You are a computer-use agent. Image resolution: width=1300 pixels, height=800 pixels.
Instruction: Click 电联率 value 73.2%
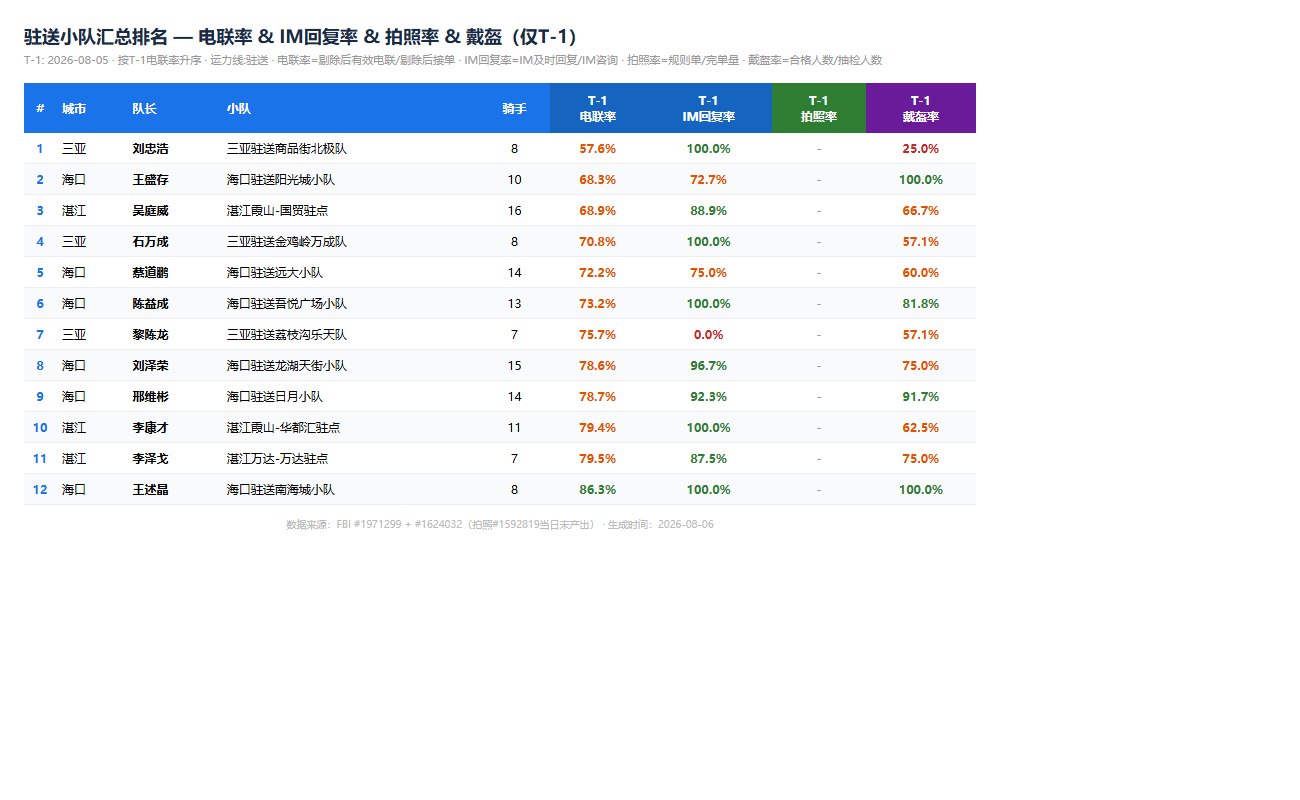tap(598, 304)
